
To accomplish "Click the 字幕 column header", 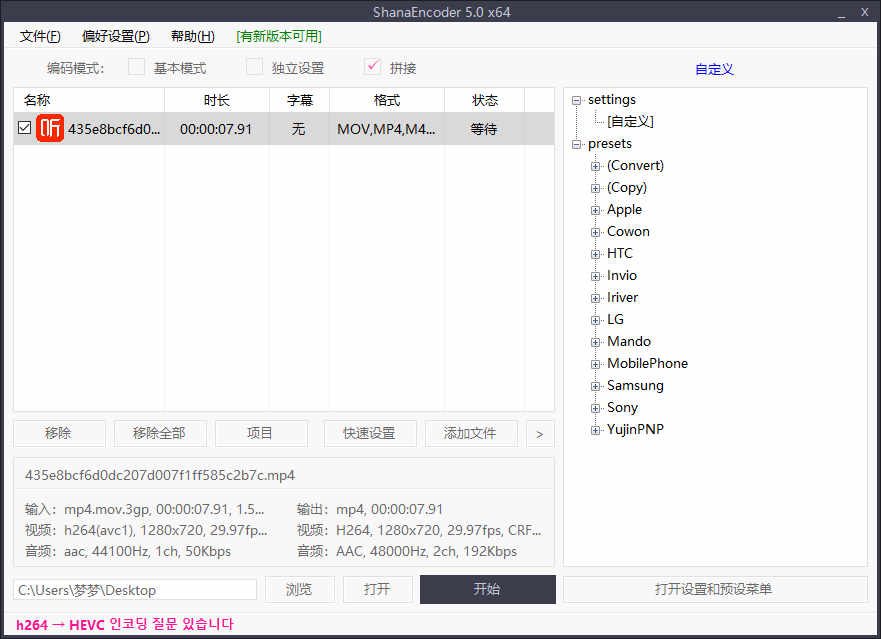I will point(299,100).
